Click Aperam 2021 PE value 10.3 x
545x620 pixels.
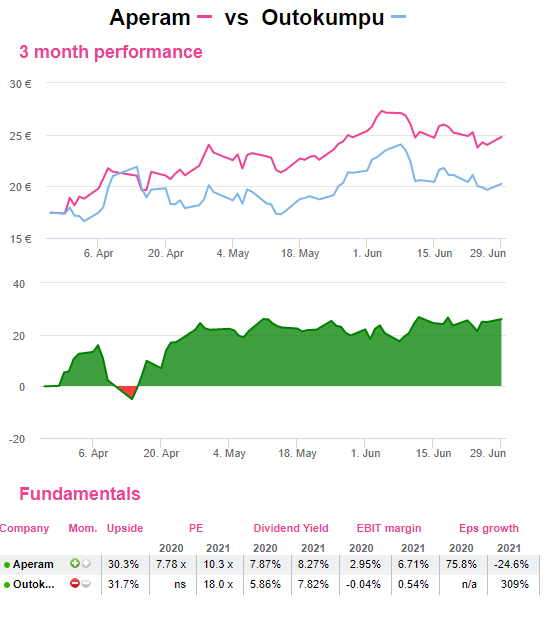click(x=218, y=564)
